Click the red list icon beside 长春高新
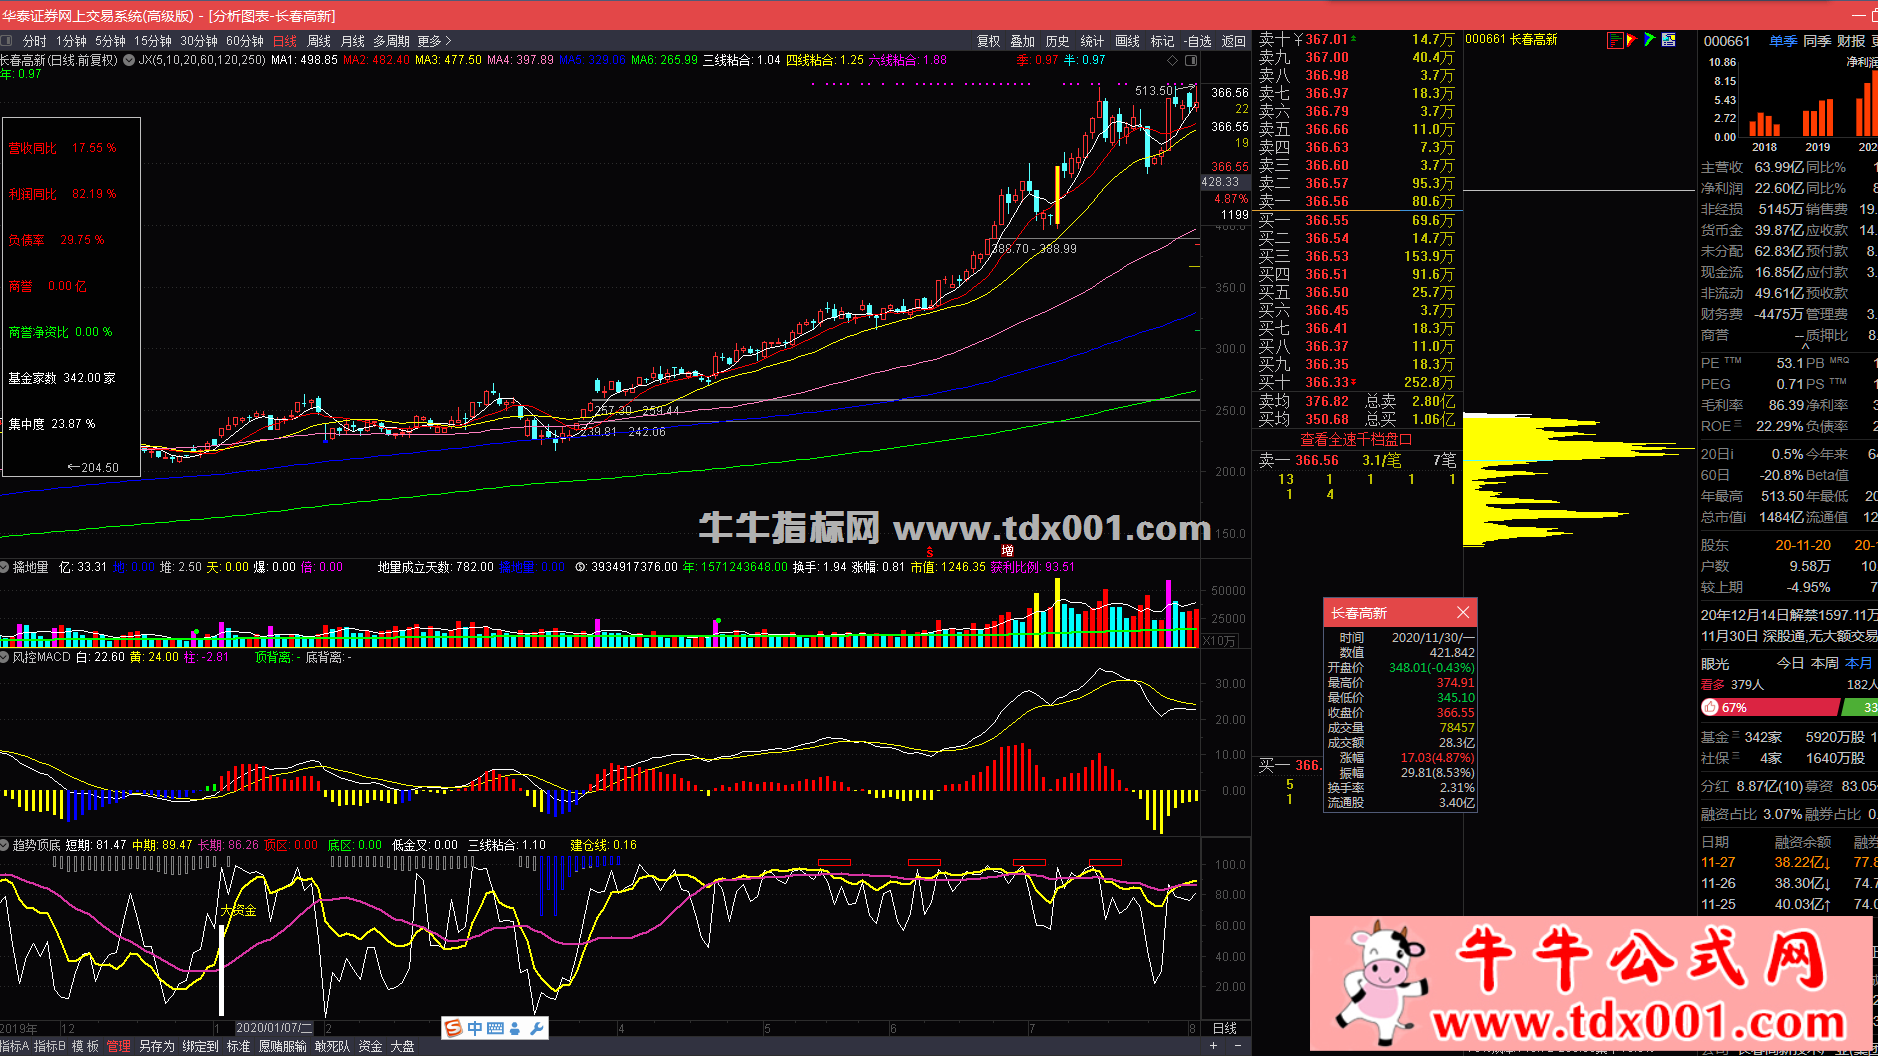The width and height of the screenshot is (1878, 1056). pyautogui.click(x=1614, y=40)
